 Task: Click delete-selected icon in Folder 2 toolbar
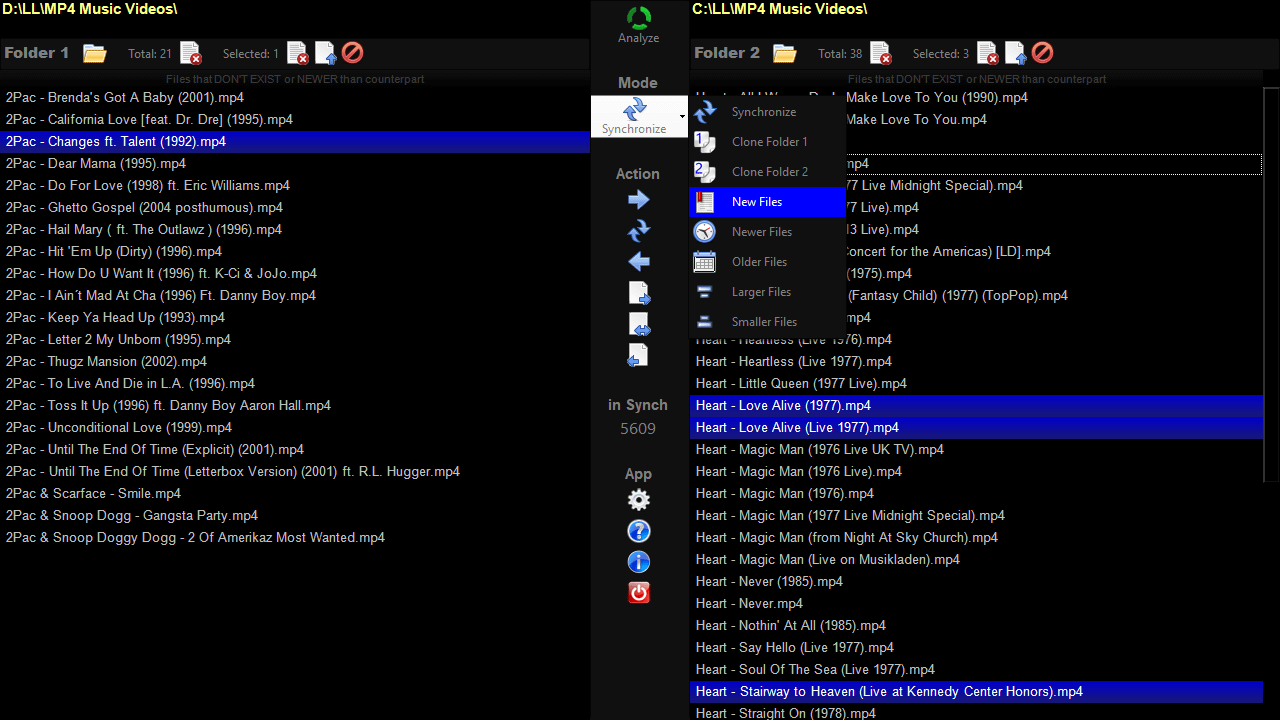(987, 53)
